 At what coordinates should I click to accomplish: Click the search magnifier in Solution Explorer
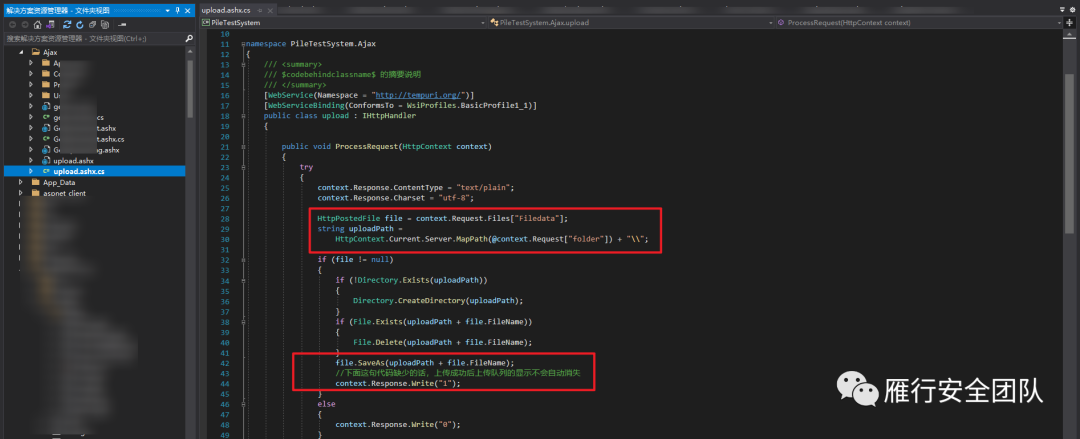pyautogui.click(x=189, y=39)
